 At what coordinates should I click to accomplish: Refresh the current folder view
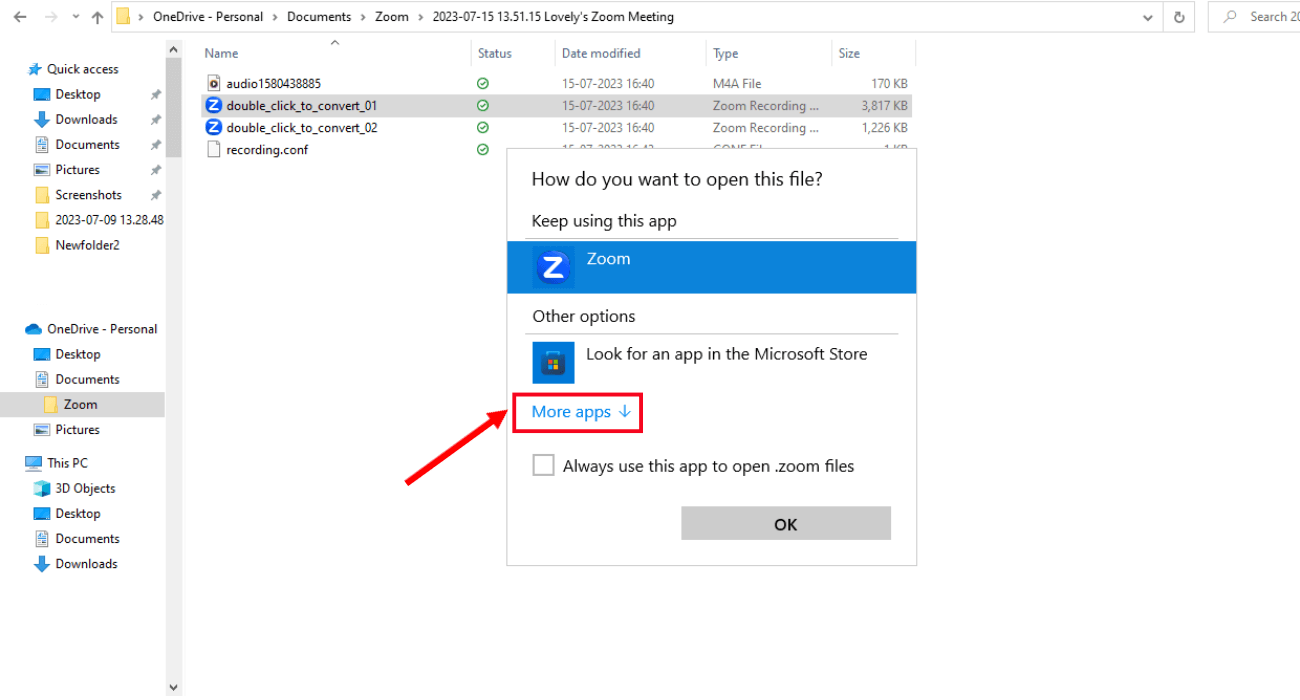tap(1179, 17)
